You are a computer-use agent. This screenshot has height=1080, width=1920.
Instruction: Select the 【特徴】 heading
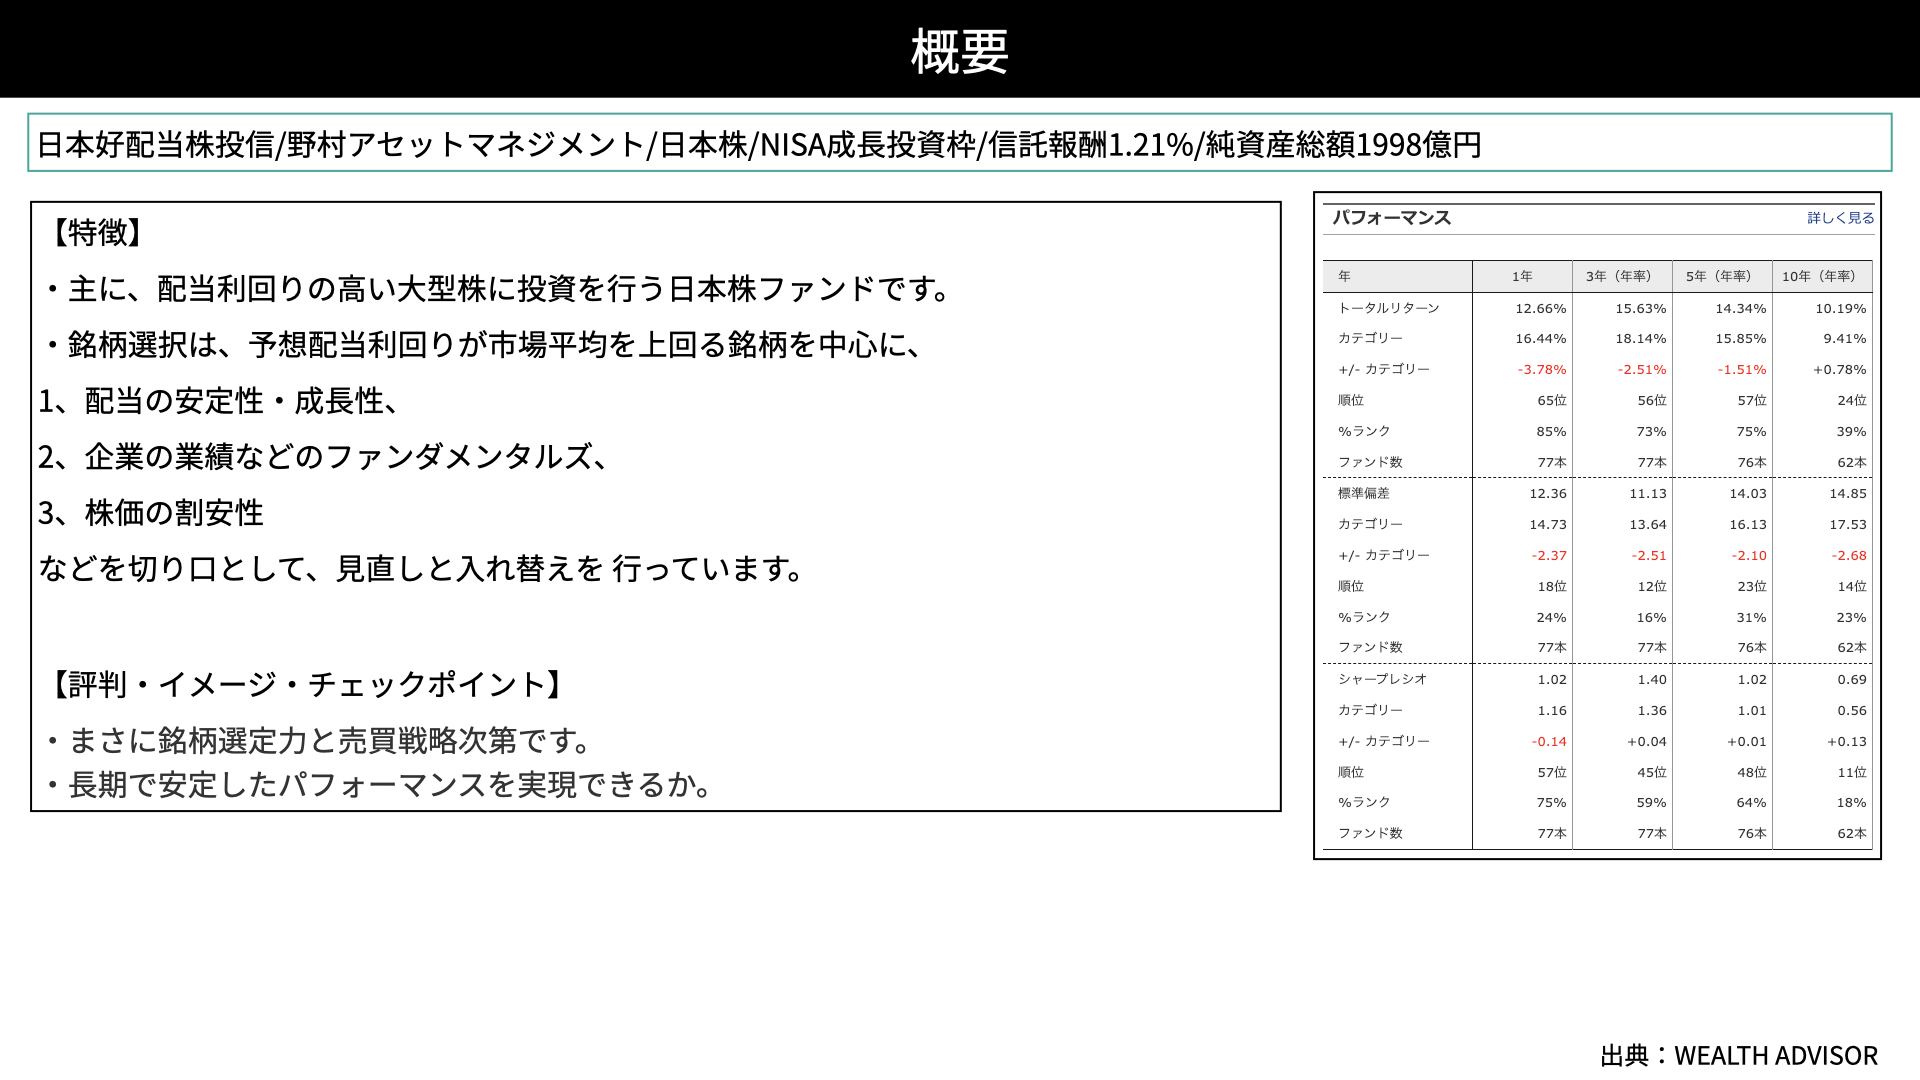tap(97, 232)
